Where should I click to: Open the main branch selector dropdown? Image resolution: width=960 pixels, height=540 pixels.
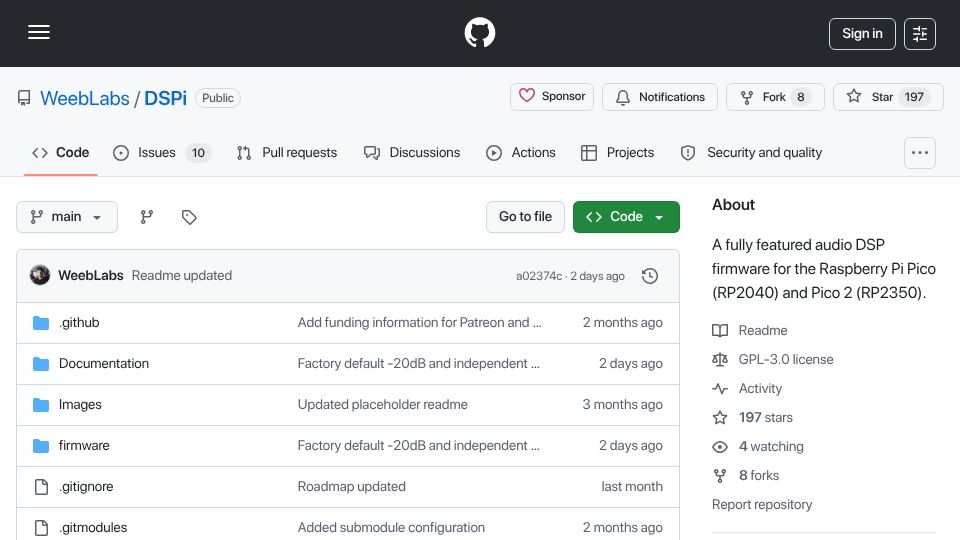click(67, 217)
